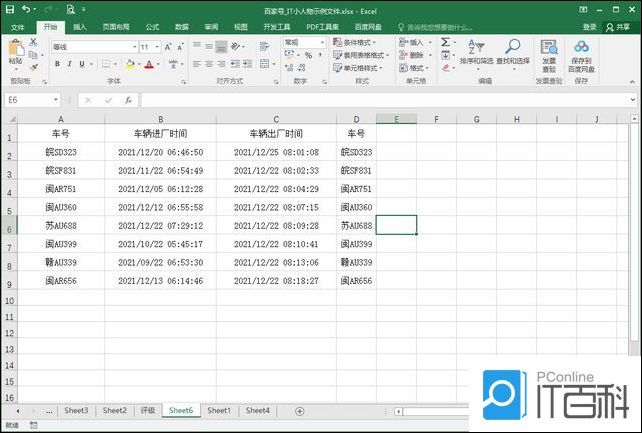Viewport: 642px width, 433px height.
Task: Open Find and Select magnifier
Action: pyautogui.click(x=513, y=53)
